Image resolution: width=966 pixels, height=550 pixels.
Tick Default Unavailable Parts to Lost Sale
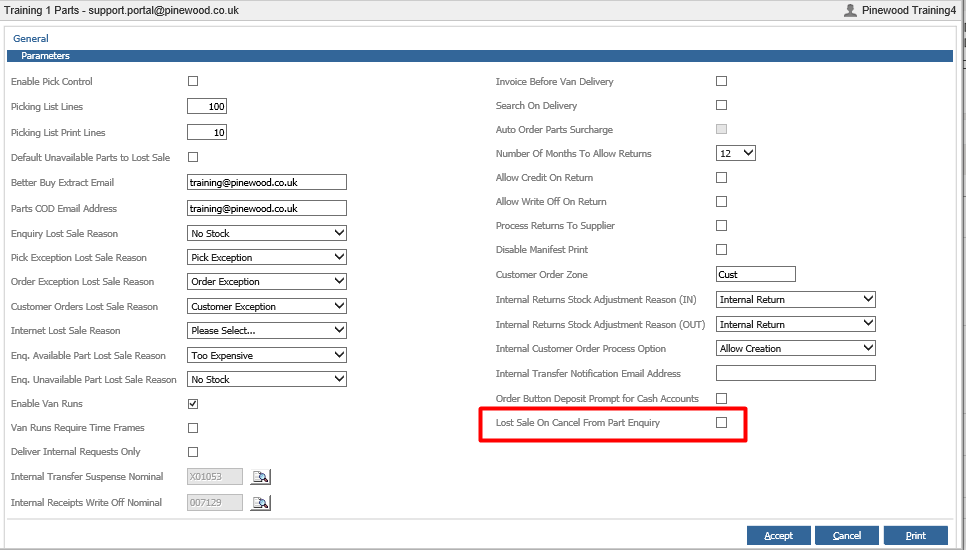[x=193, y=157]
